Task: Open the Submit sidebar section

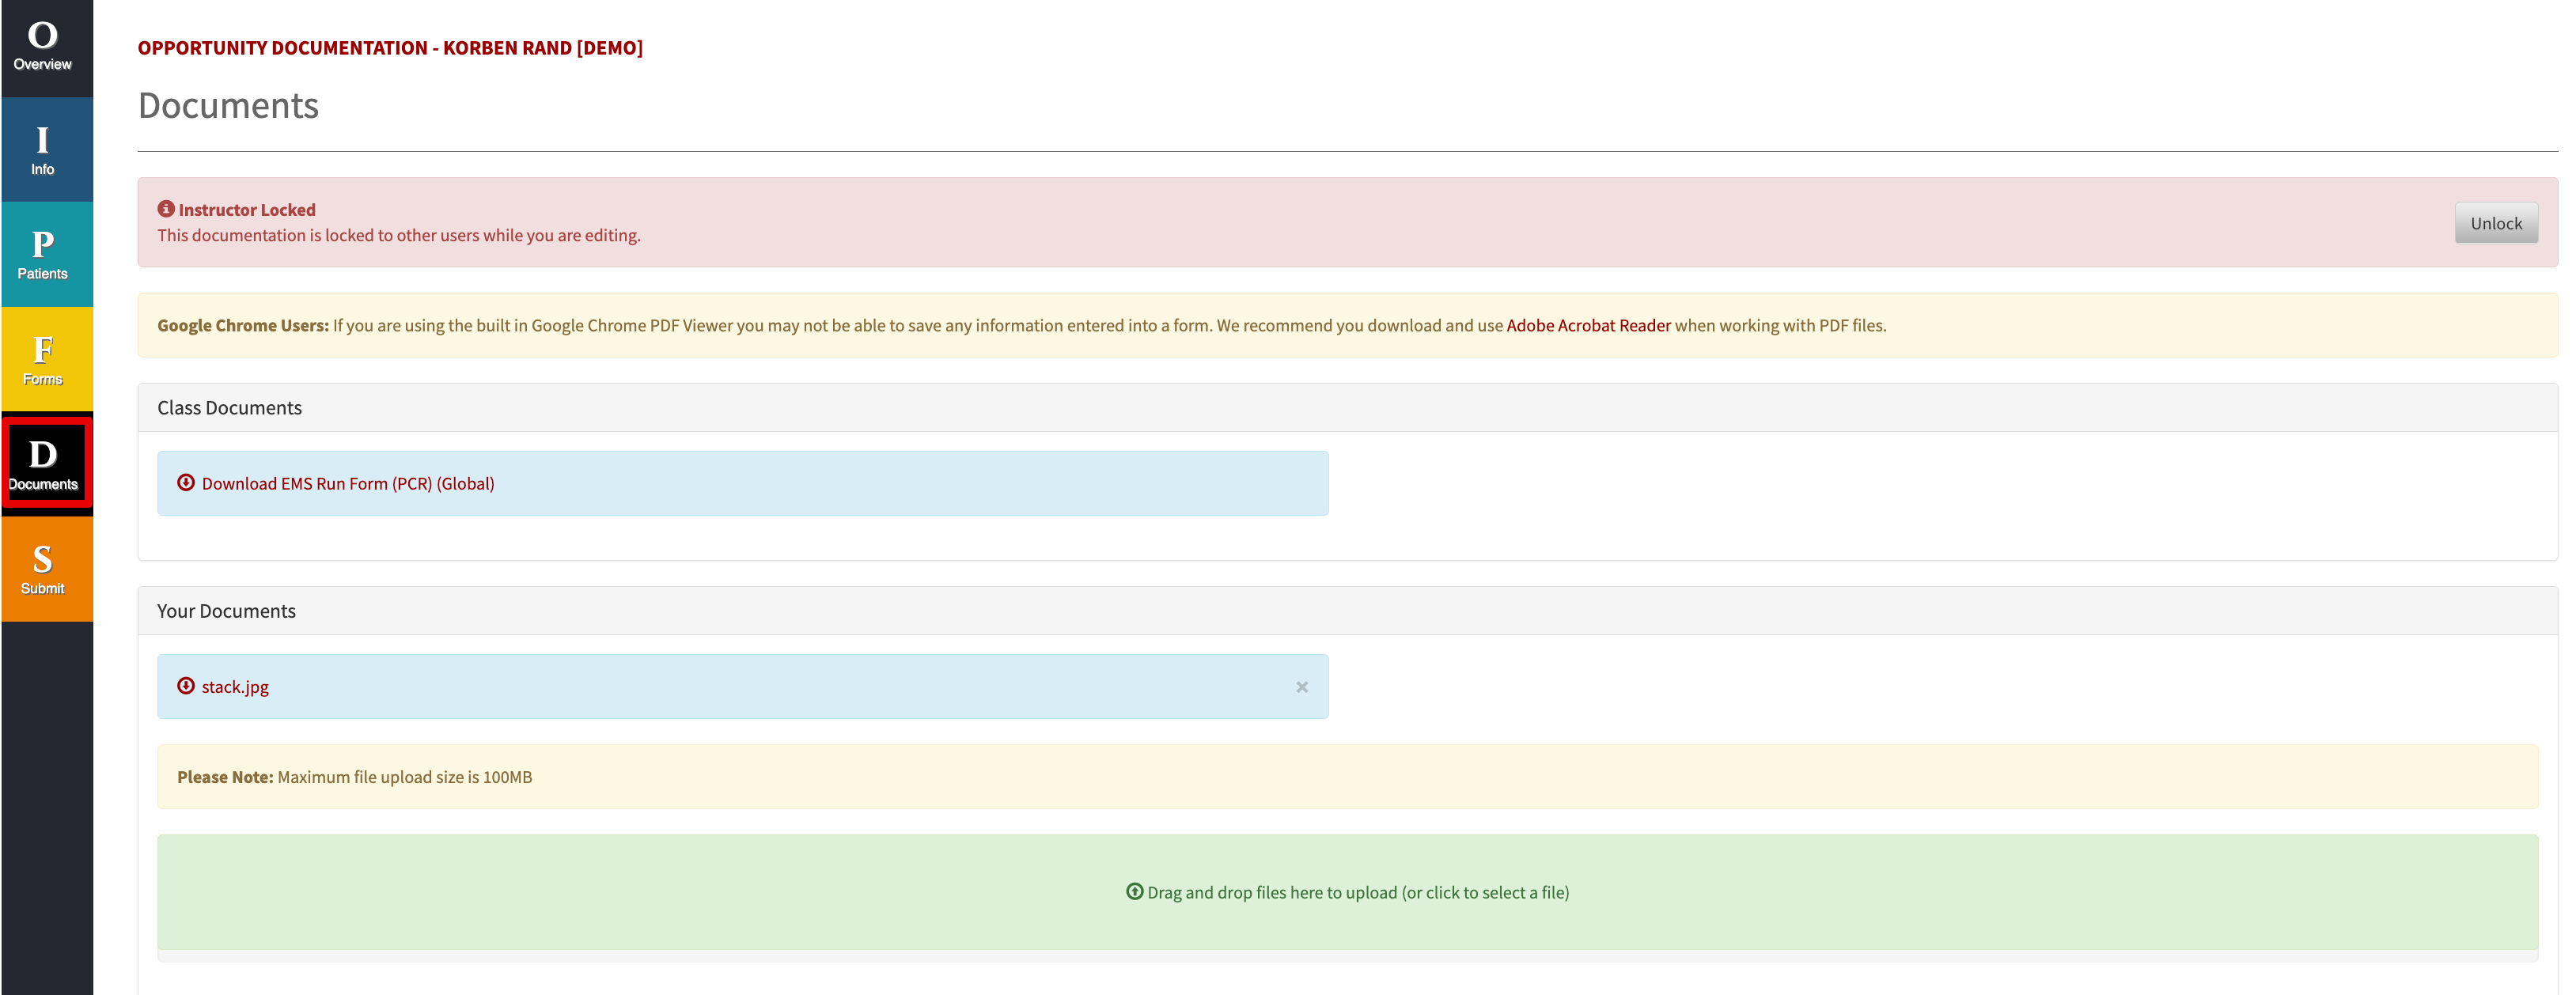Action: [46, 569]
